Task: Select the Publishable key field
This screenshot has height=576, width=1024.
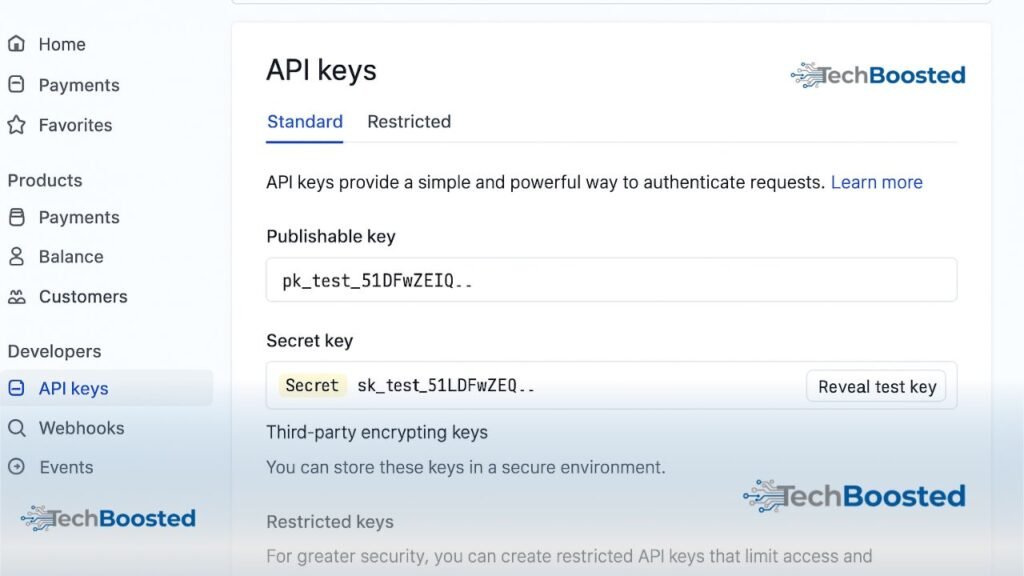Action: [x=610, y=280]
